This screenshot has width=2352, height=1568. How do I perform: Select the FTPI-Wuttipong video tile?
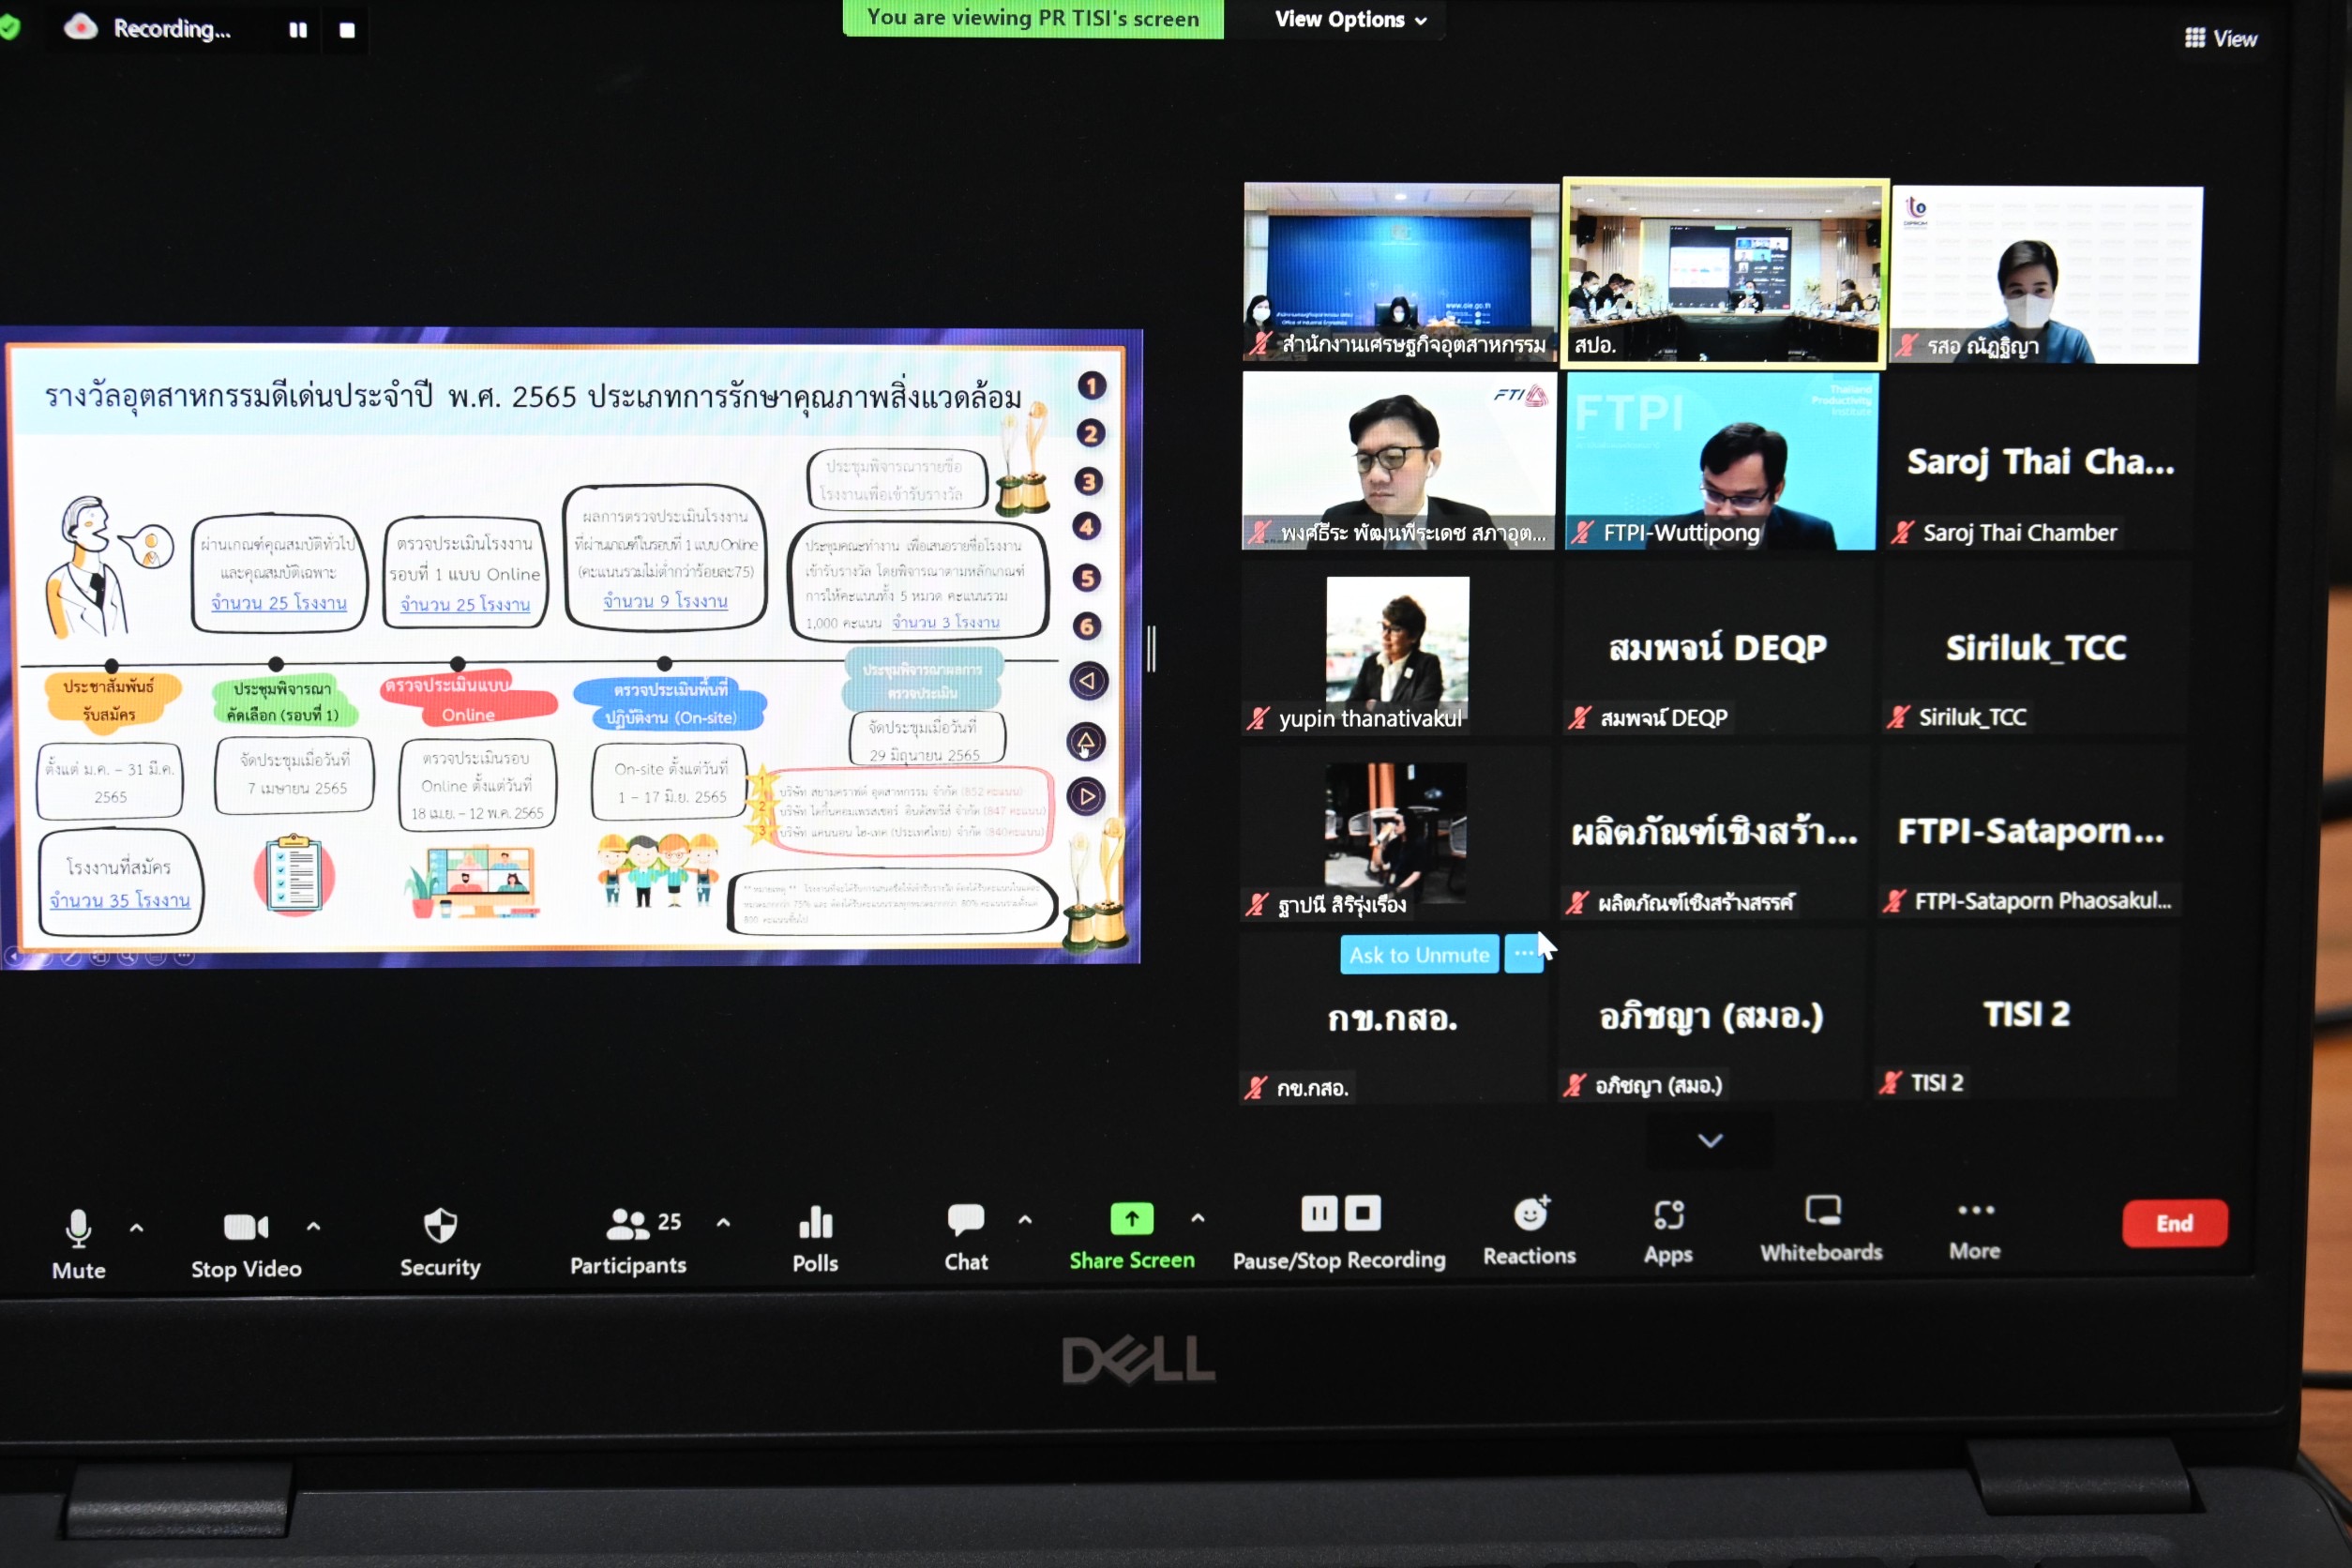[x=1721, y=461]
